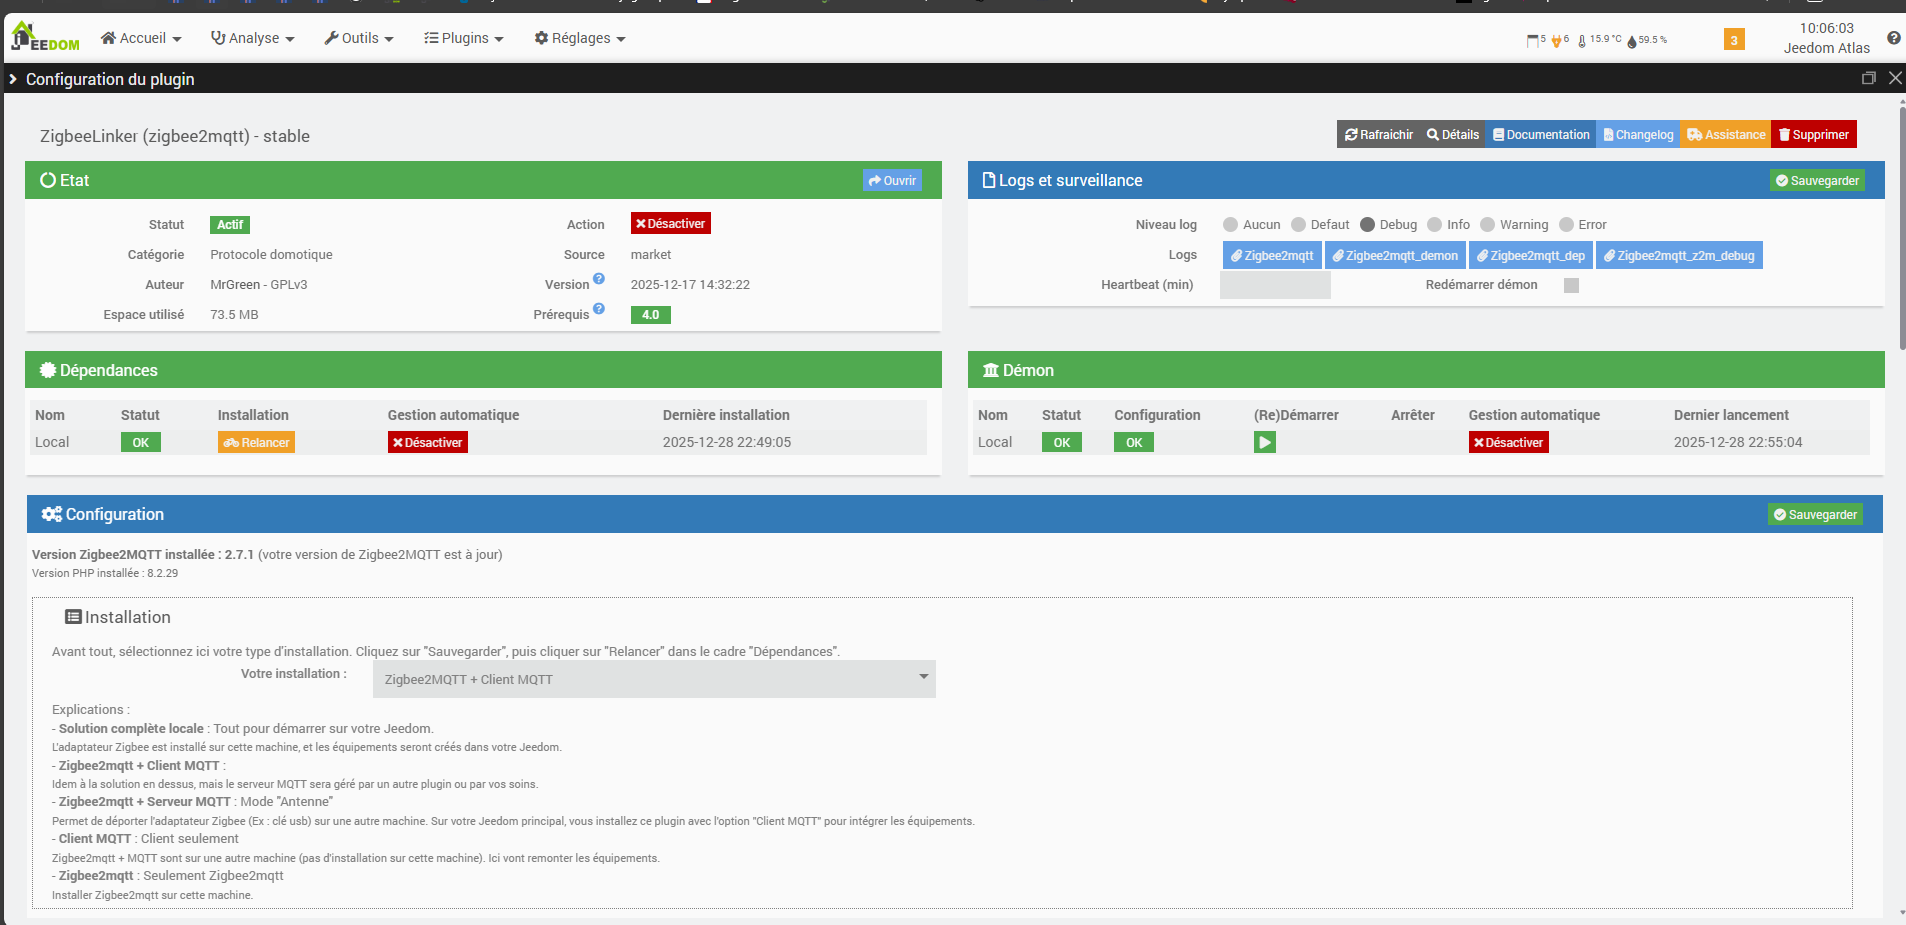The width and height of the screenshot is (1906, 925).
Task: Select the Warning log level
Action: pos(1487,225)
